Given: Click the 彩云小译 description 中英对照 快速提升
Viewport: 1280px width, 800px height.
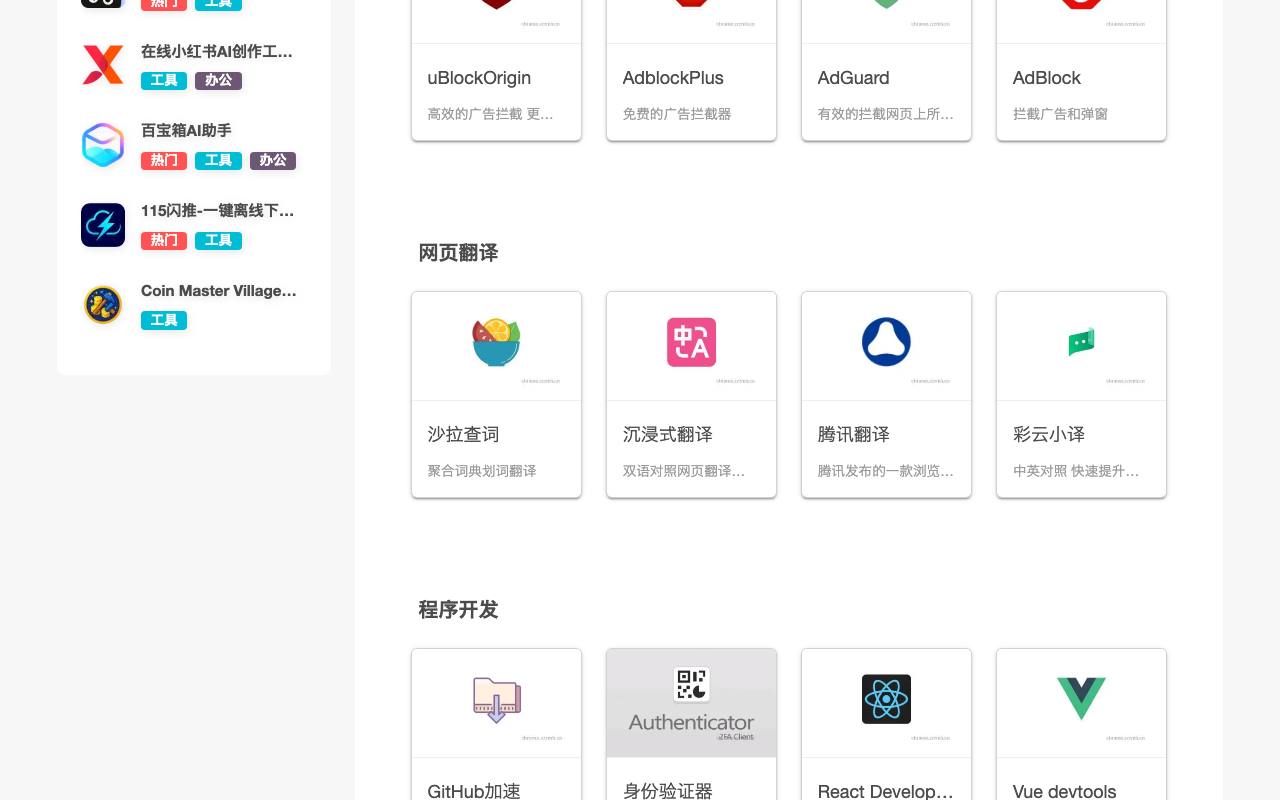Looking at the screenshot, I should tap(1076, 471).
